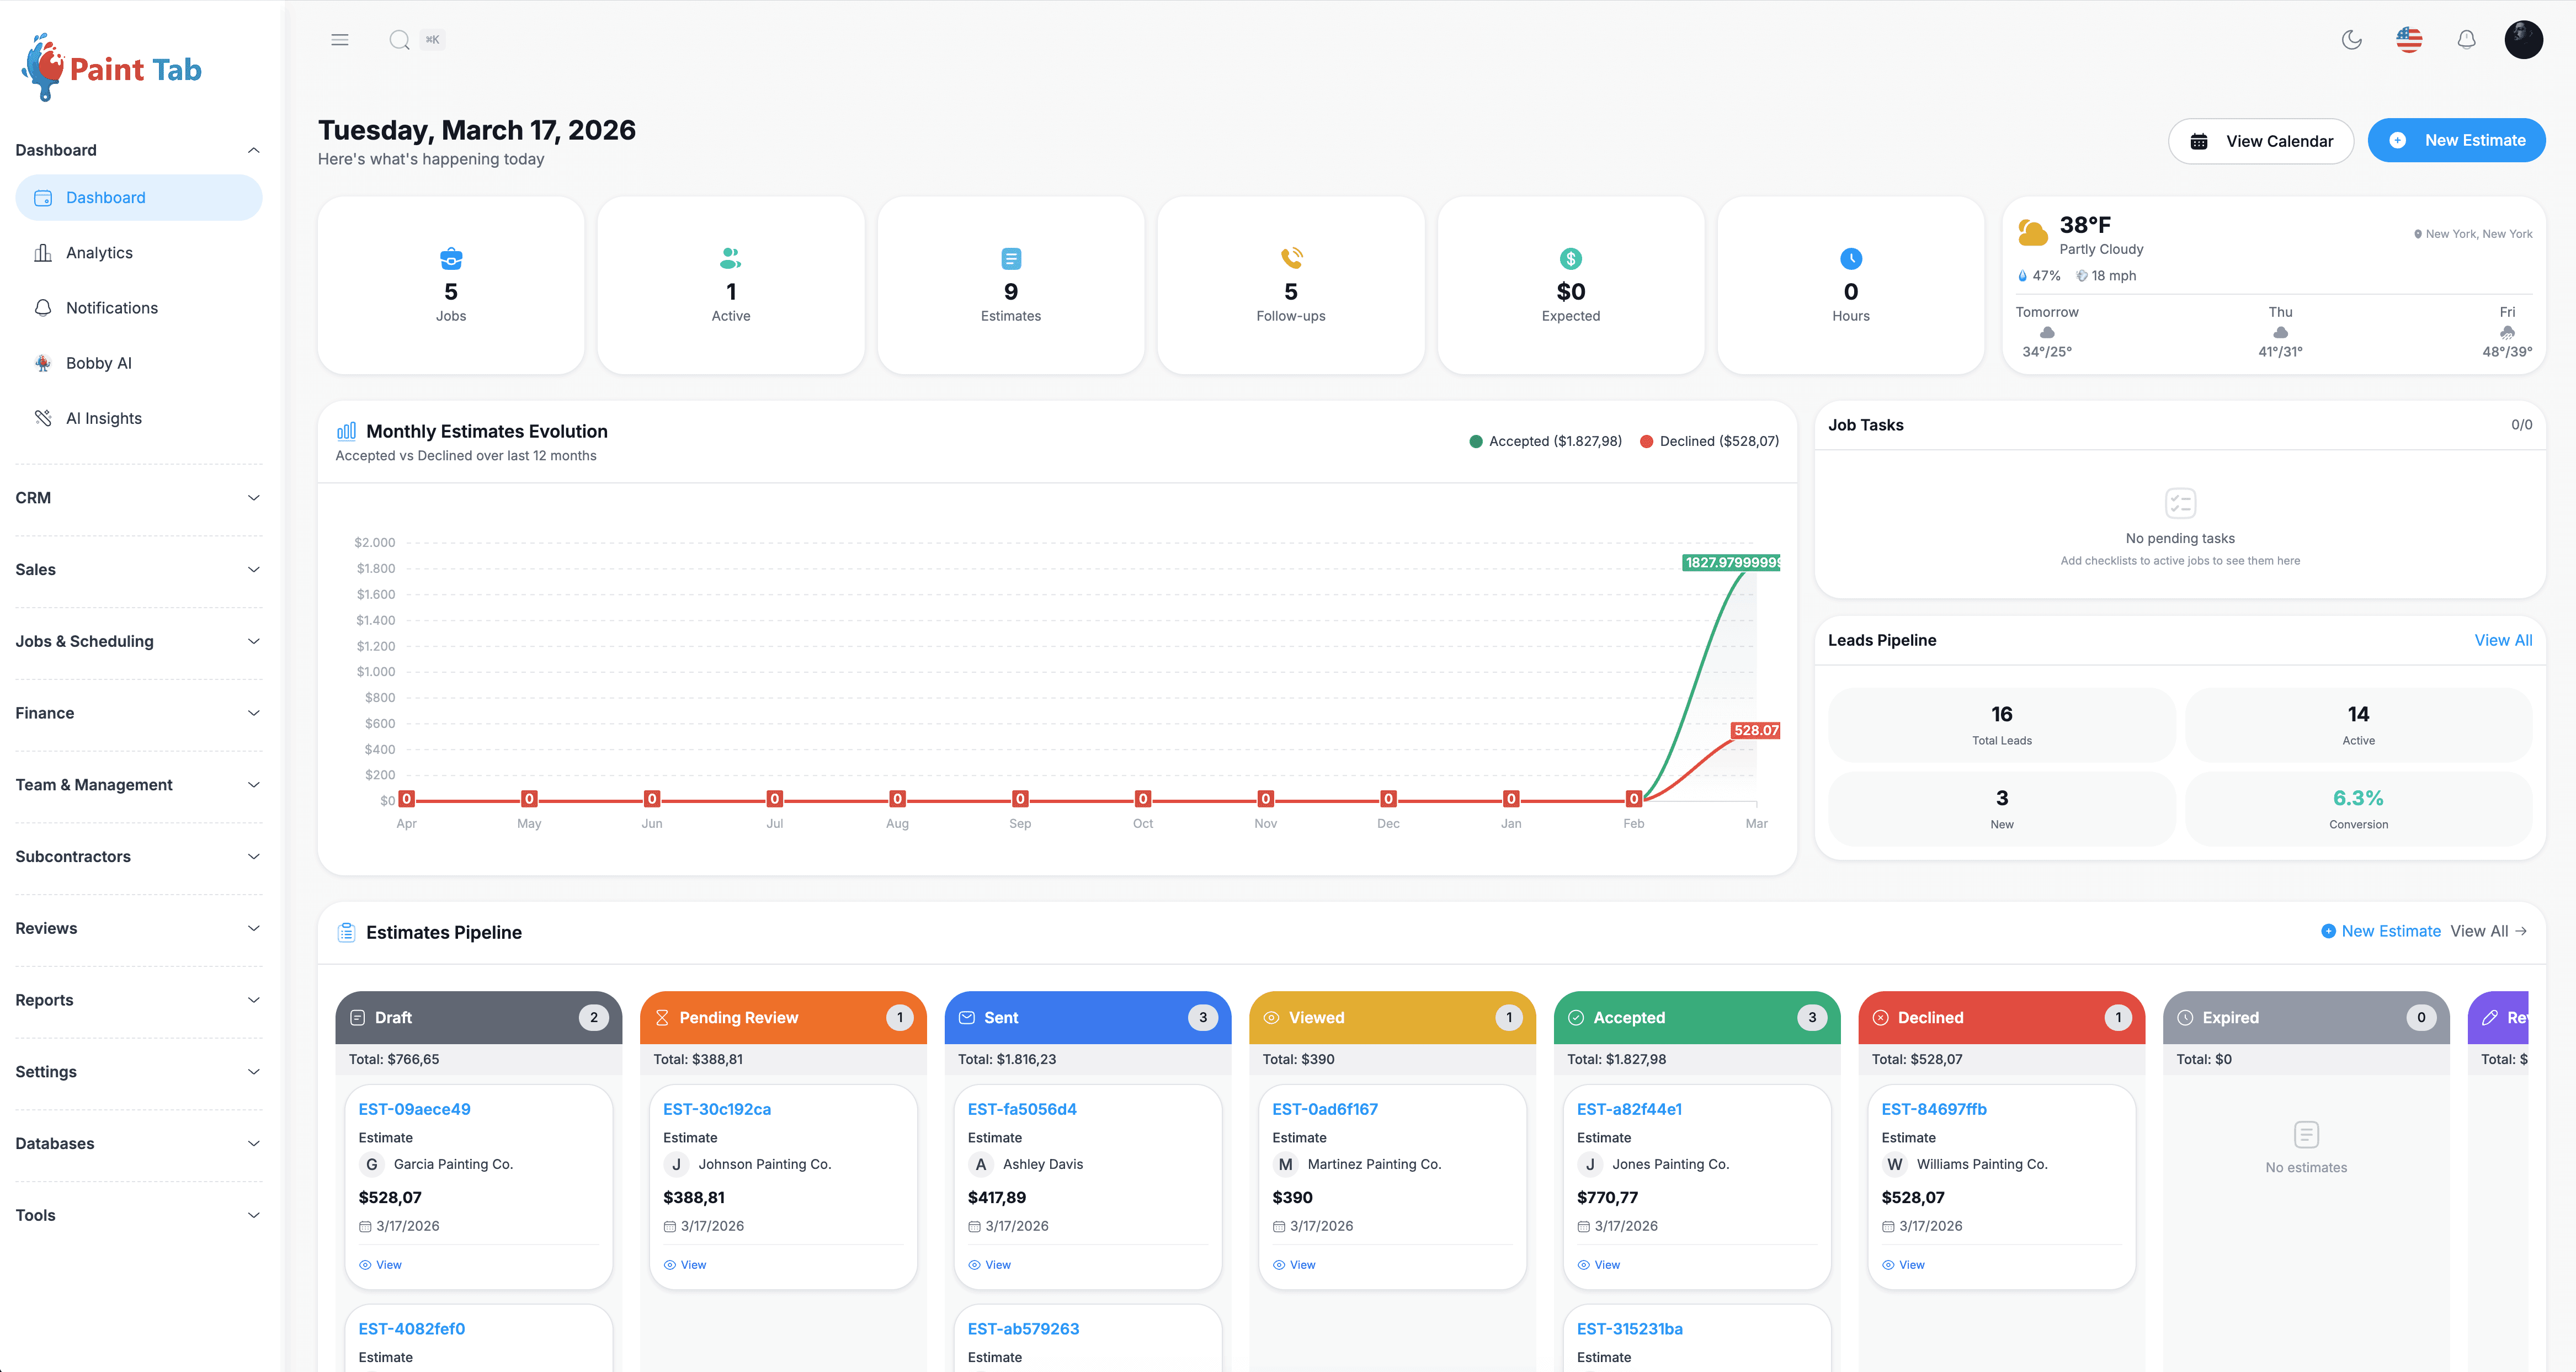
Task: Expand the CRM sidebar section
Action: pos(138,498)
